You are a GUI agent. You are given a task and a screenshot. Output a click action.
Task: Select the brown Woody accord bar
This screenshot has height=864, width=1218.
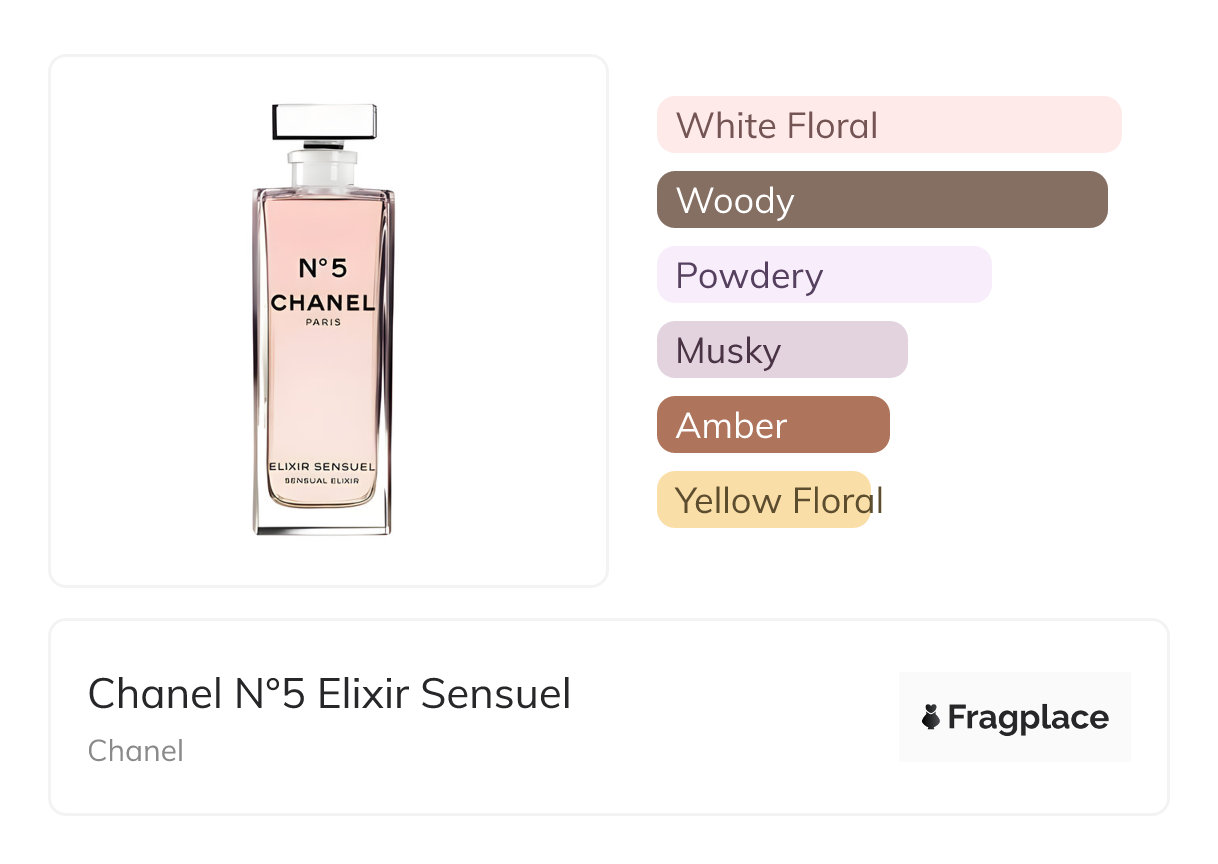pos(881,200)
